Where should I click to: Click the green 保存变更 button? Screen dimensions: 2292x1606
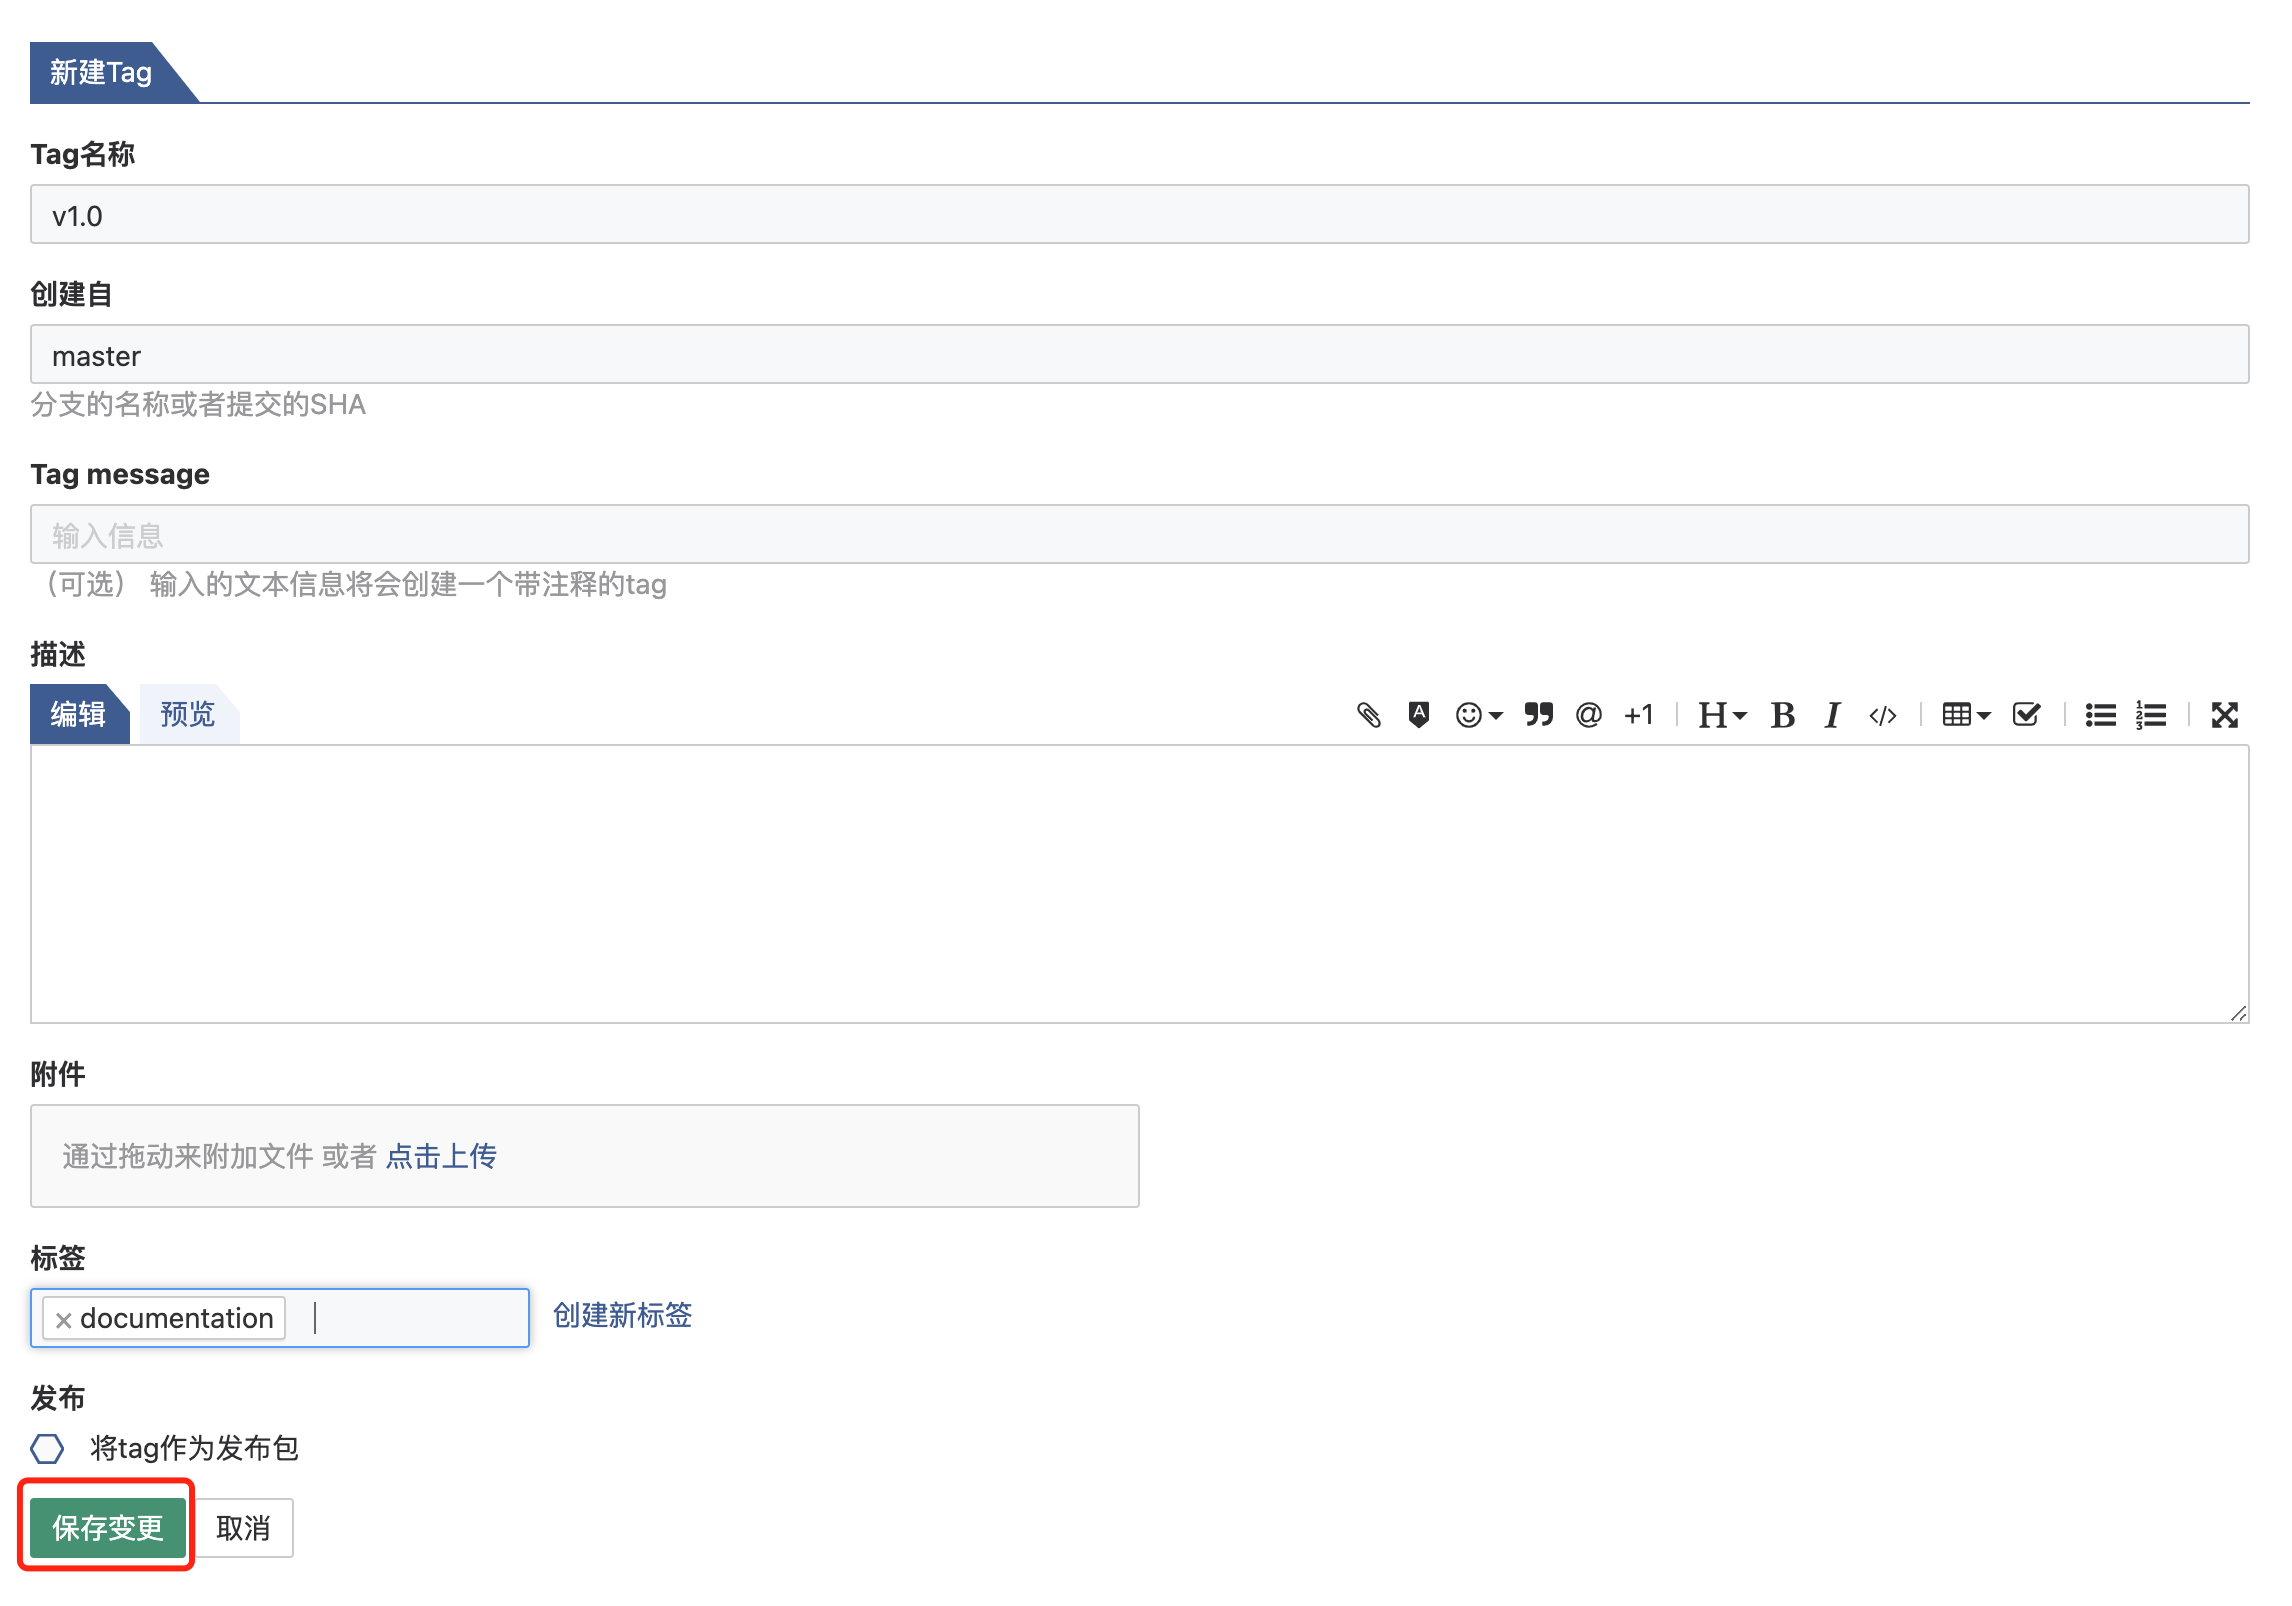(x=107, y=1527)
